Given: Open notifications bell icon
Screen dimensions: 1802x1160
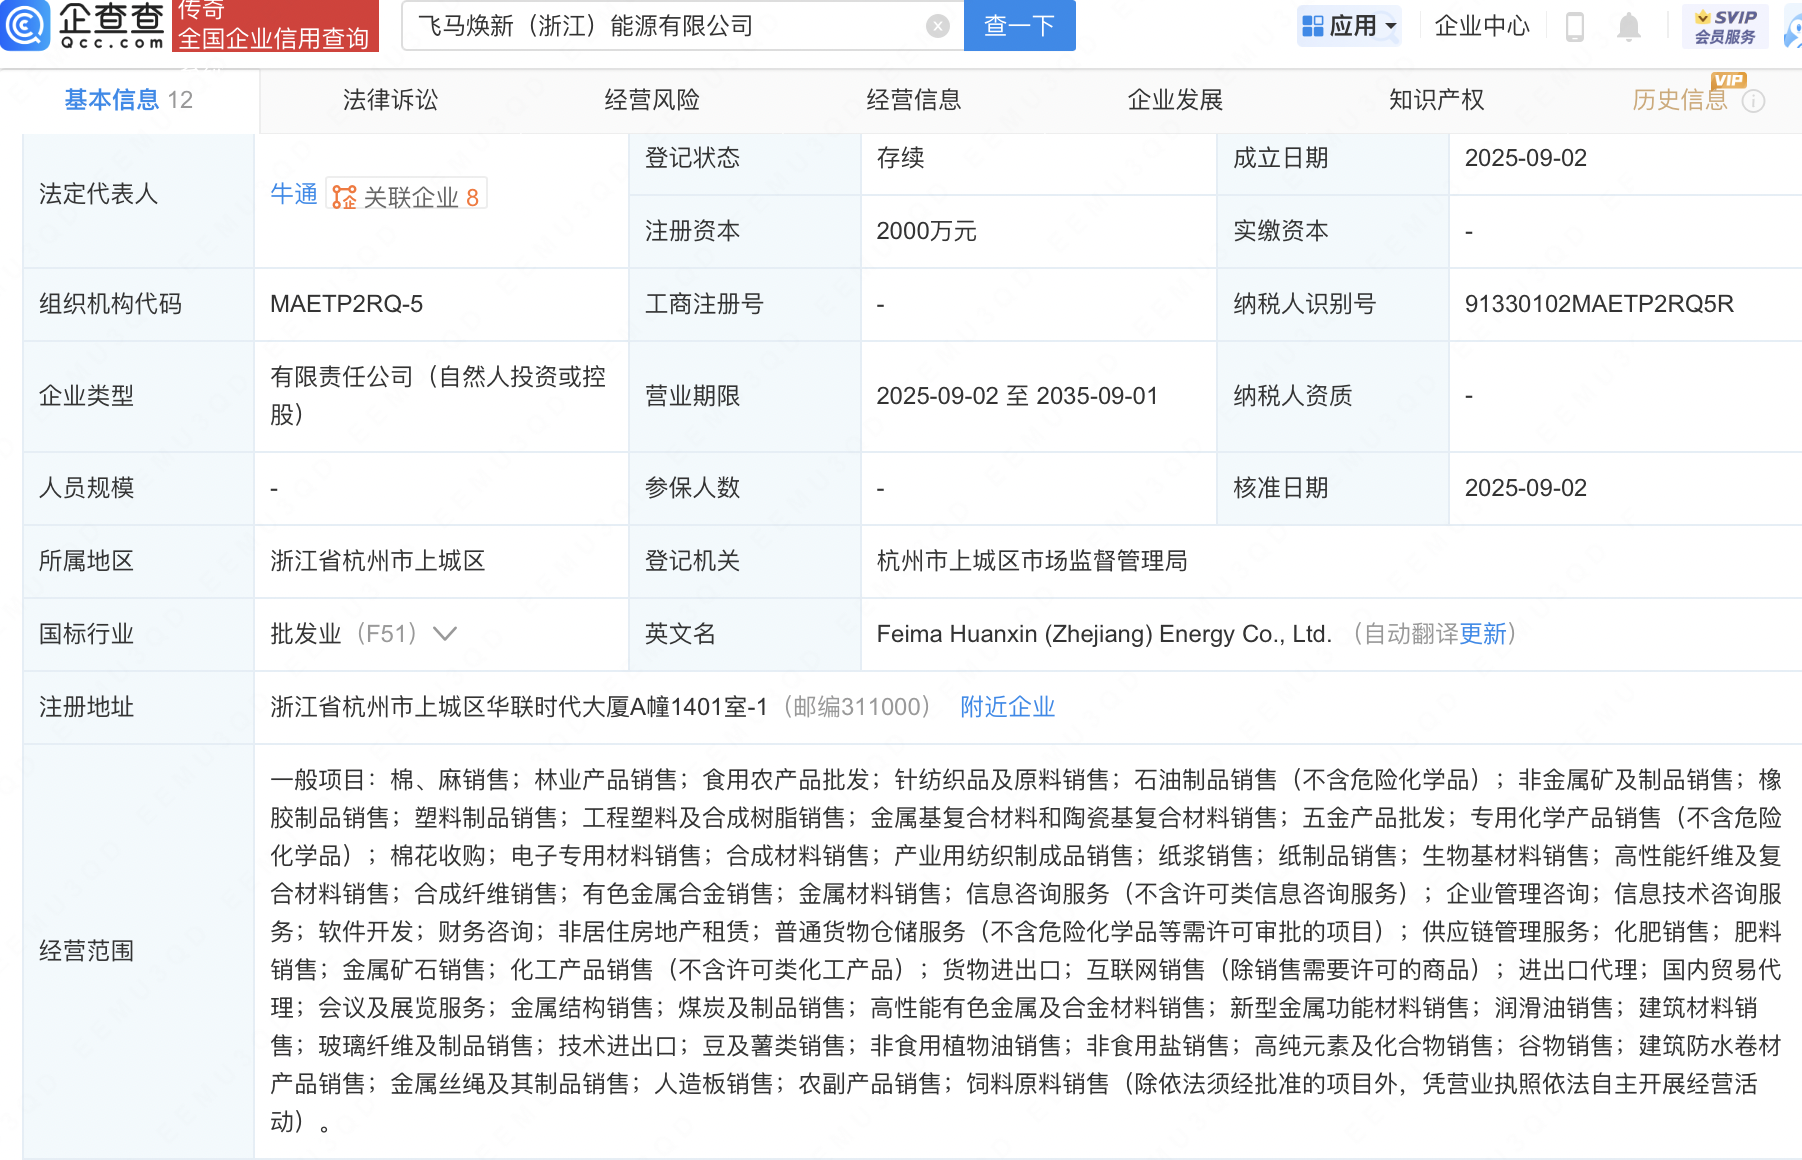Looking at the screenshot, I should 1628,26.
